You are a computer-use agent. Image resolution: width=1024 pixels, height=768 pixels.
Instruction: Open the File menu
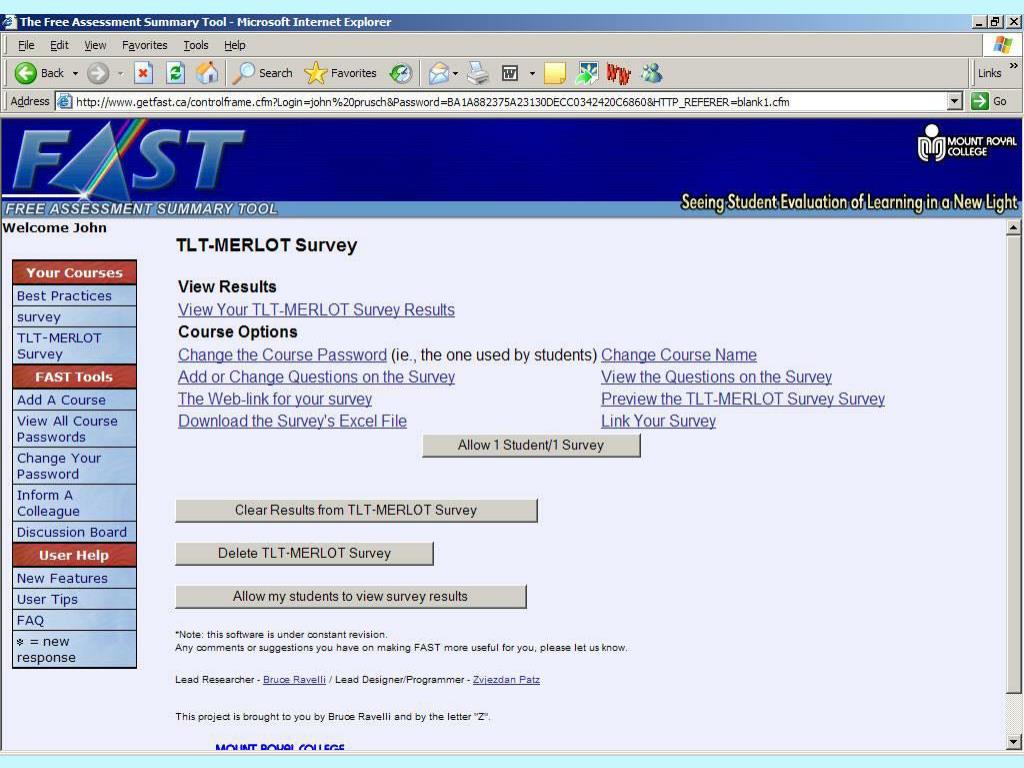click(26, 45)
